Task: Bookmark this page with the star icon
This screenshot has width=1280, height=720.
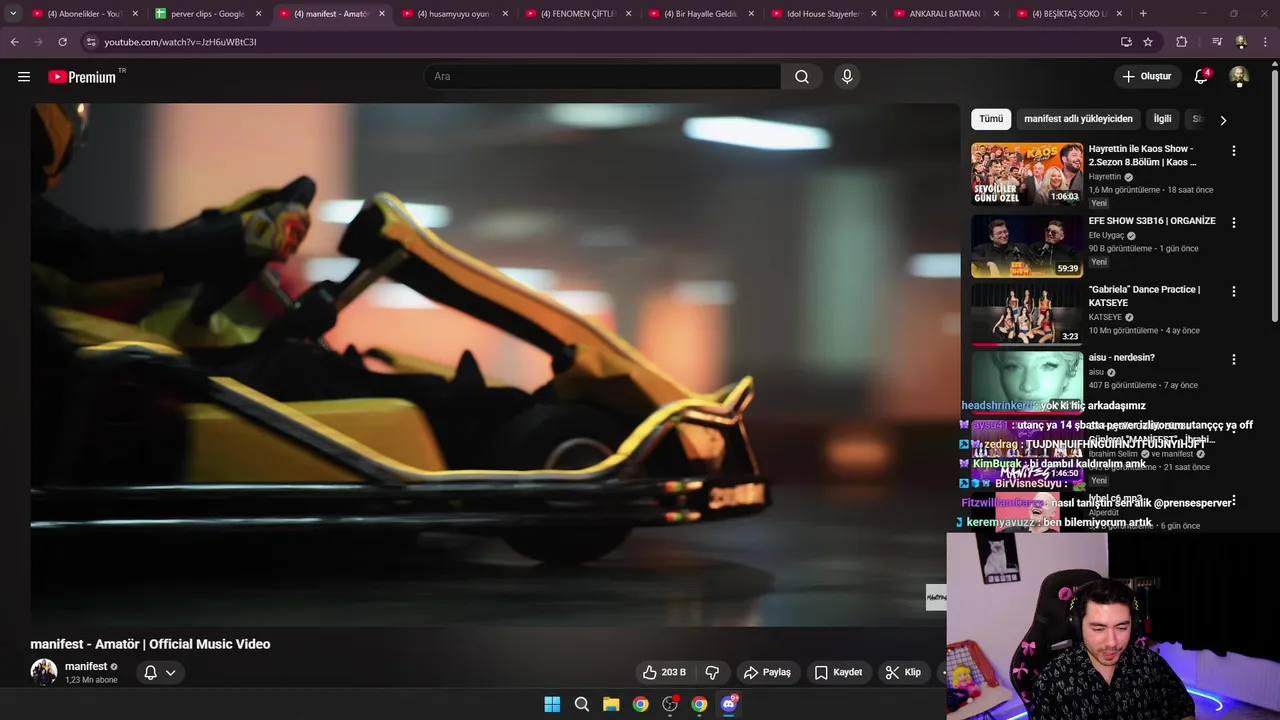Action: 1148,42
